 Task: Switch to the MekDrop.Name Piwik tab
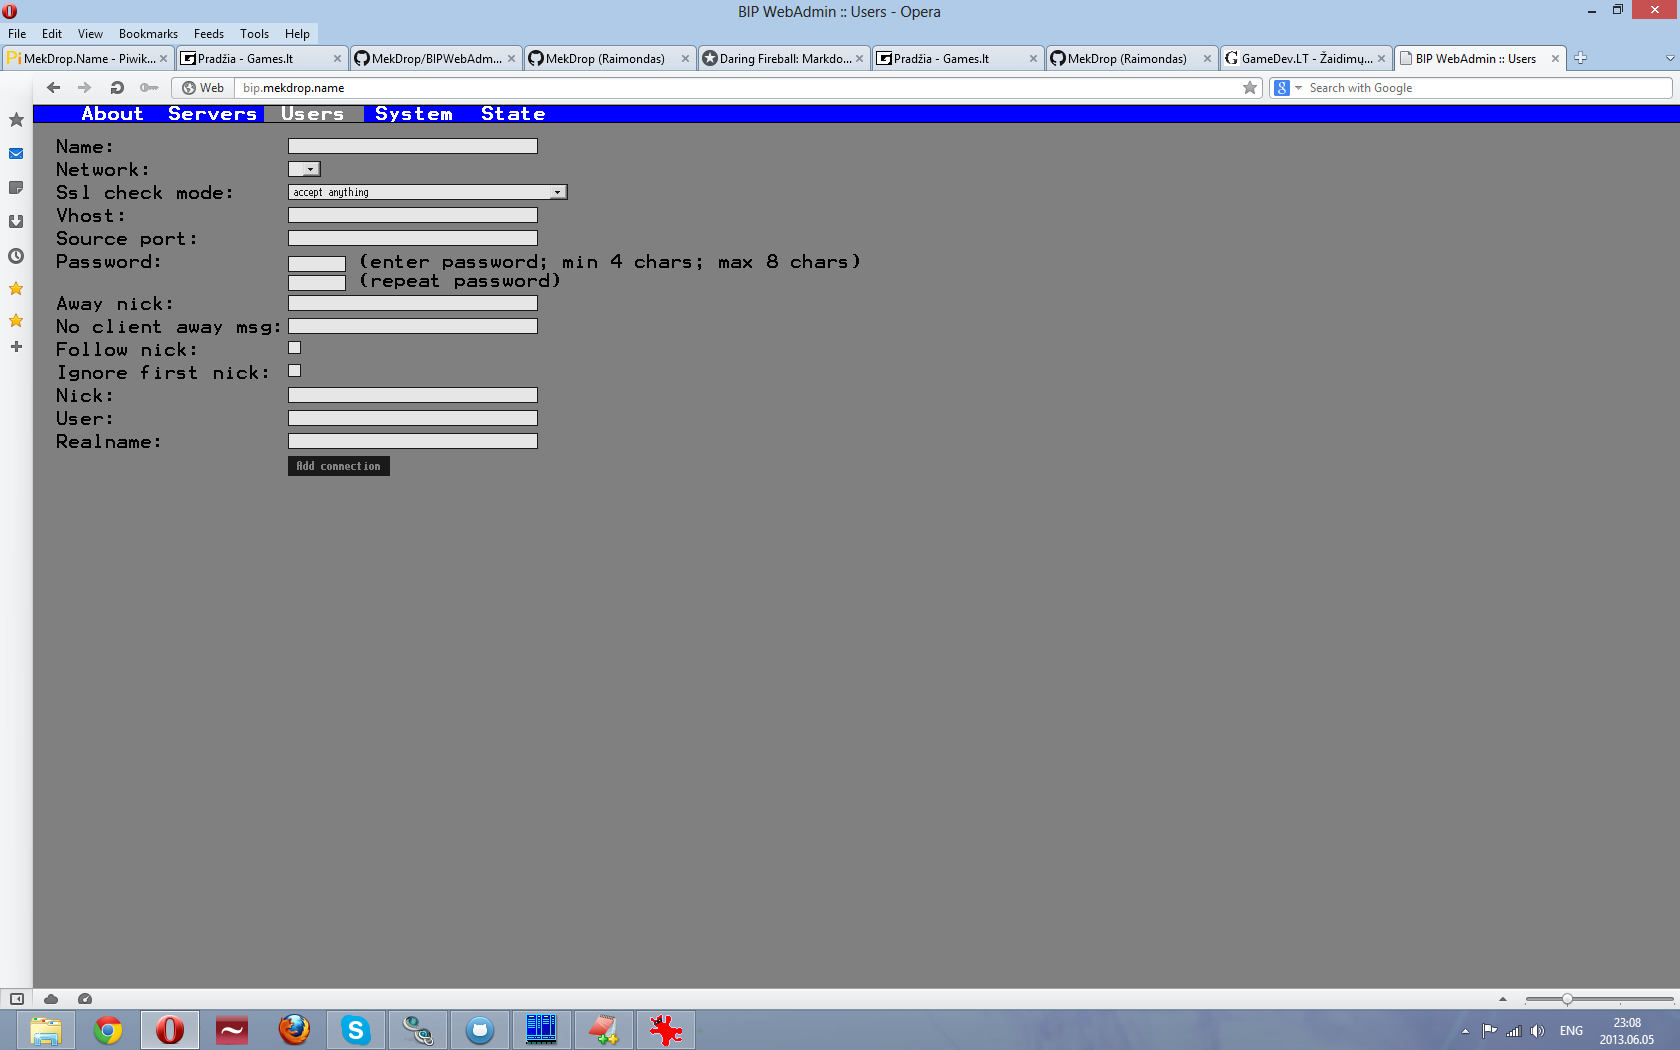point(87,58)
